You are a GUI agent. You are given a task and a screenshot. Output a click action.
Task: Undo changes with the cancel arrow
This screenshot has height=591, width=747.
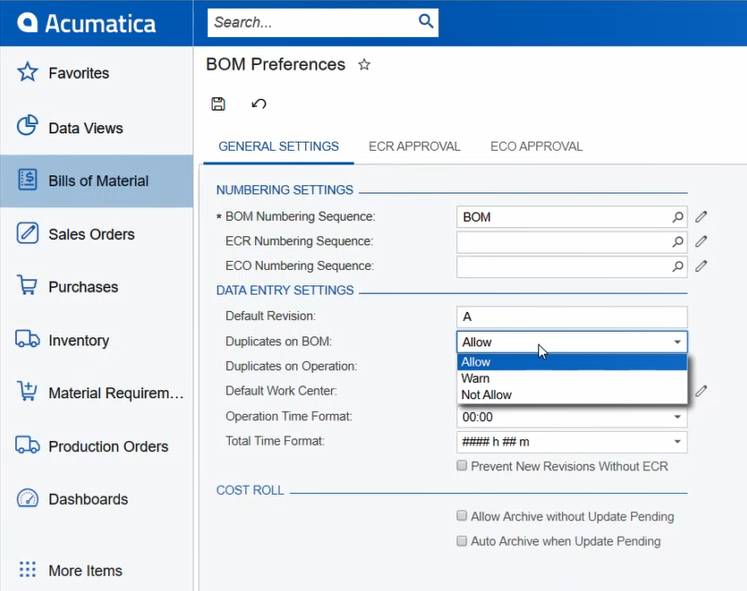(x=259, y=104)
